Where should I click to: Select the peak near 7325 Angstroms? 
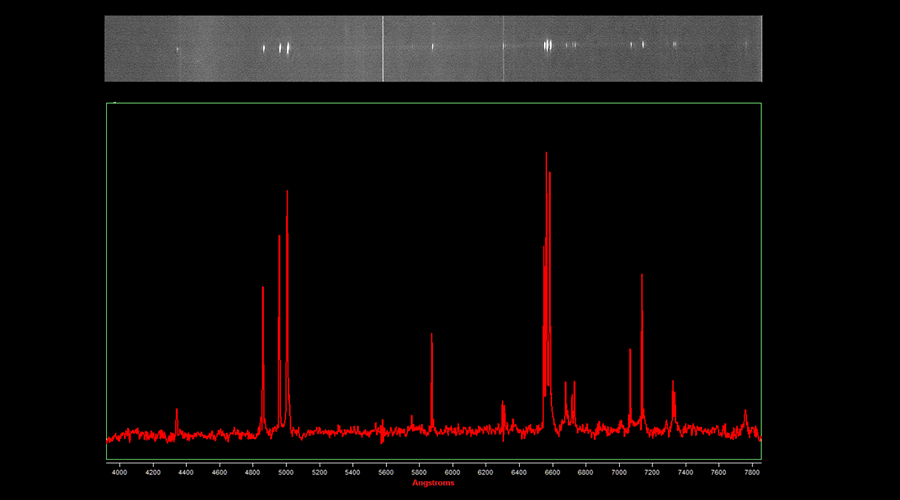pos(673,384)
